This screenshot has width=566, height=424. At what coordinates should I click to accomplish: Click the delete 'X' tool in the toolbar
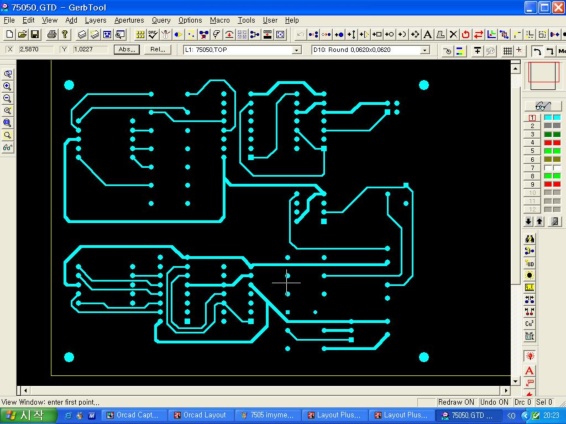click(x=453, y=35)
